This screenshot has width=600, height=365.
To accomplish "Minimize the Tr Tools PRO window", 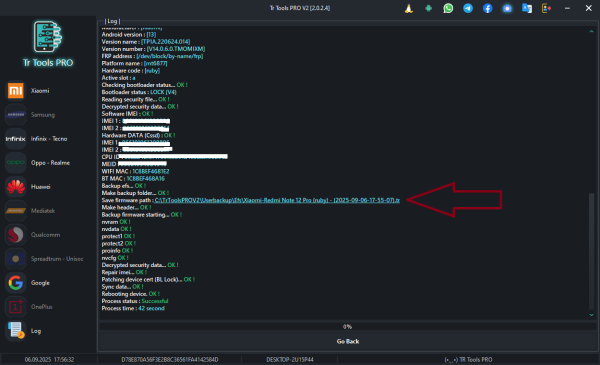I will tap(567, 8).
